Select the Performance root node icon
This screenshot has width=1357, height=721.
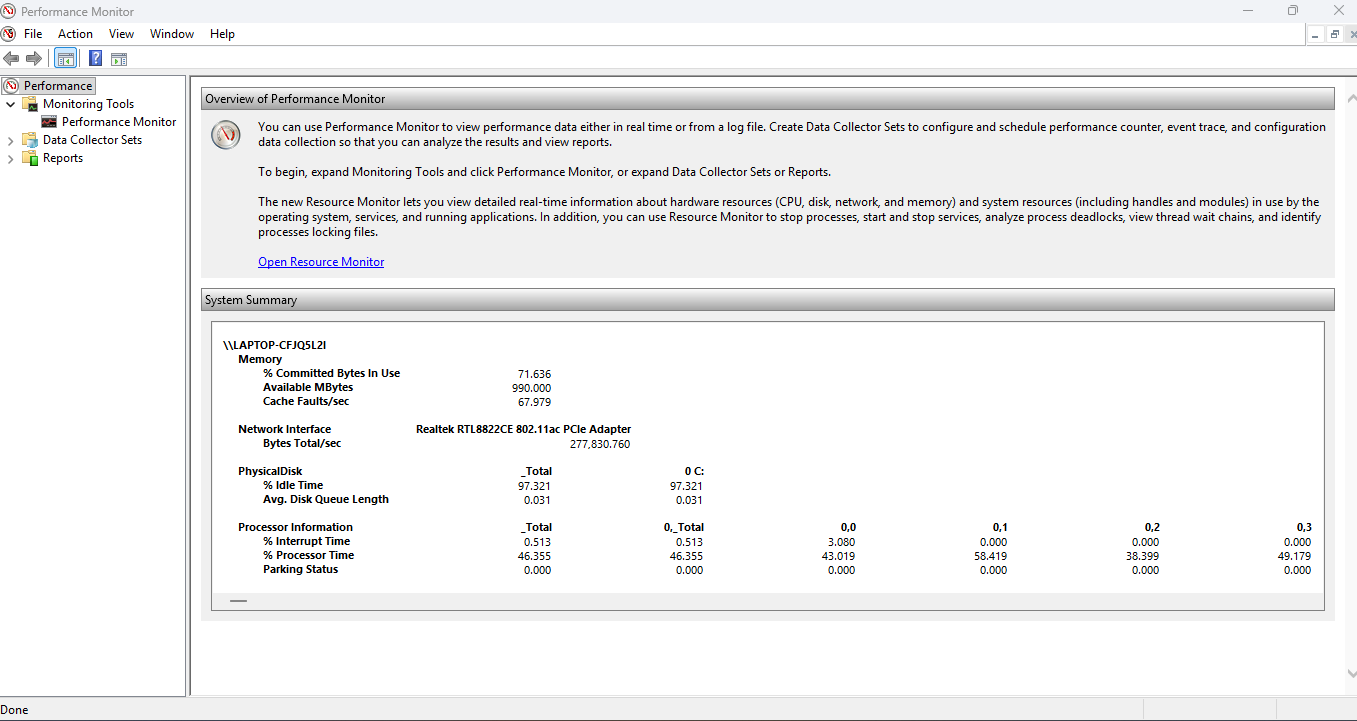(12, 86)
